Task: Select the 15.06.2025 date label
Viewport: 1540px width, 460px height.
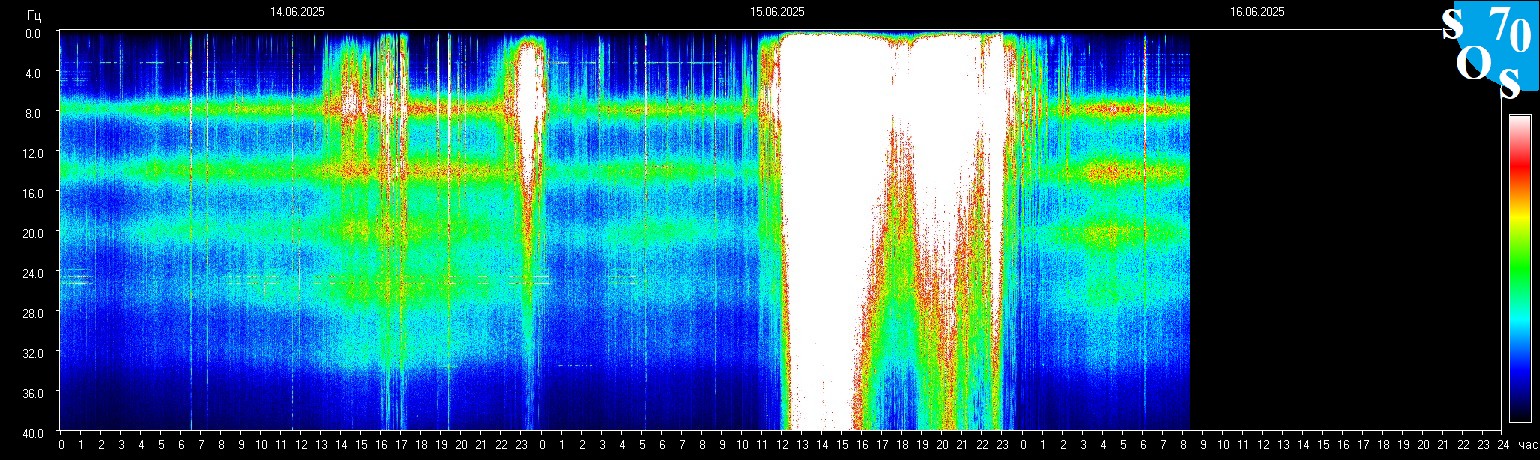Action: [x=777, y=12]
